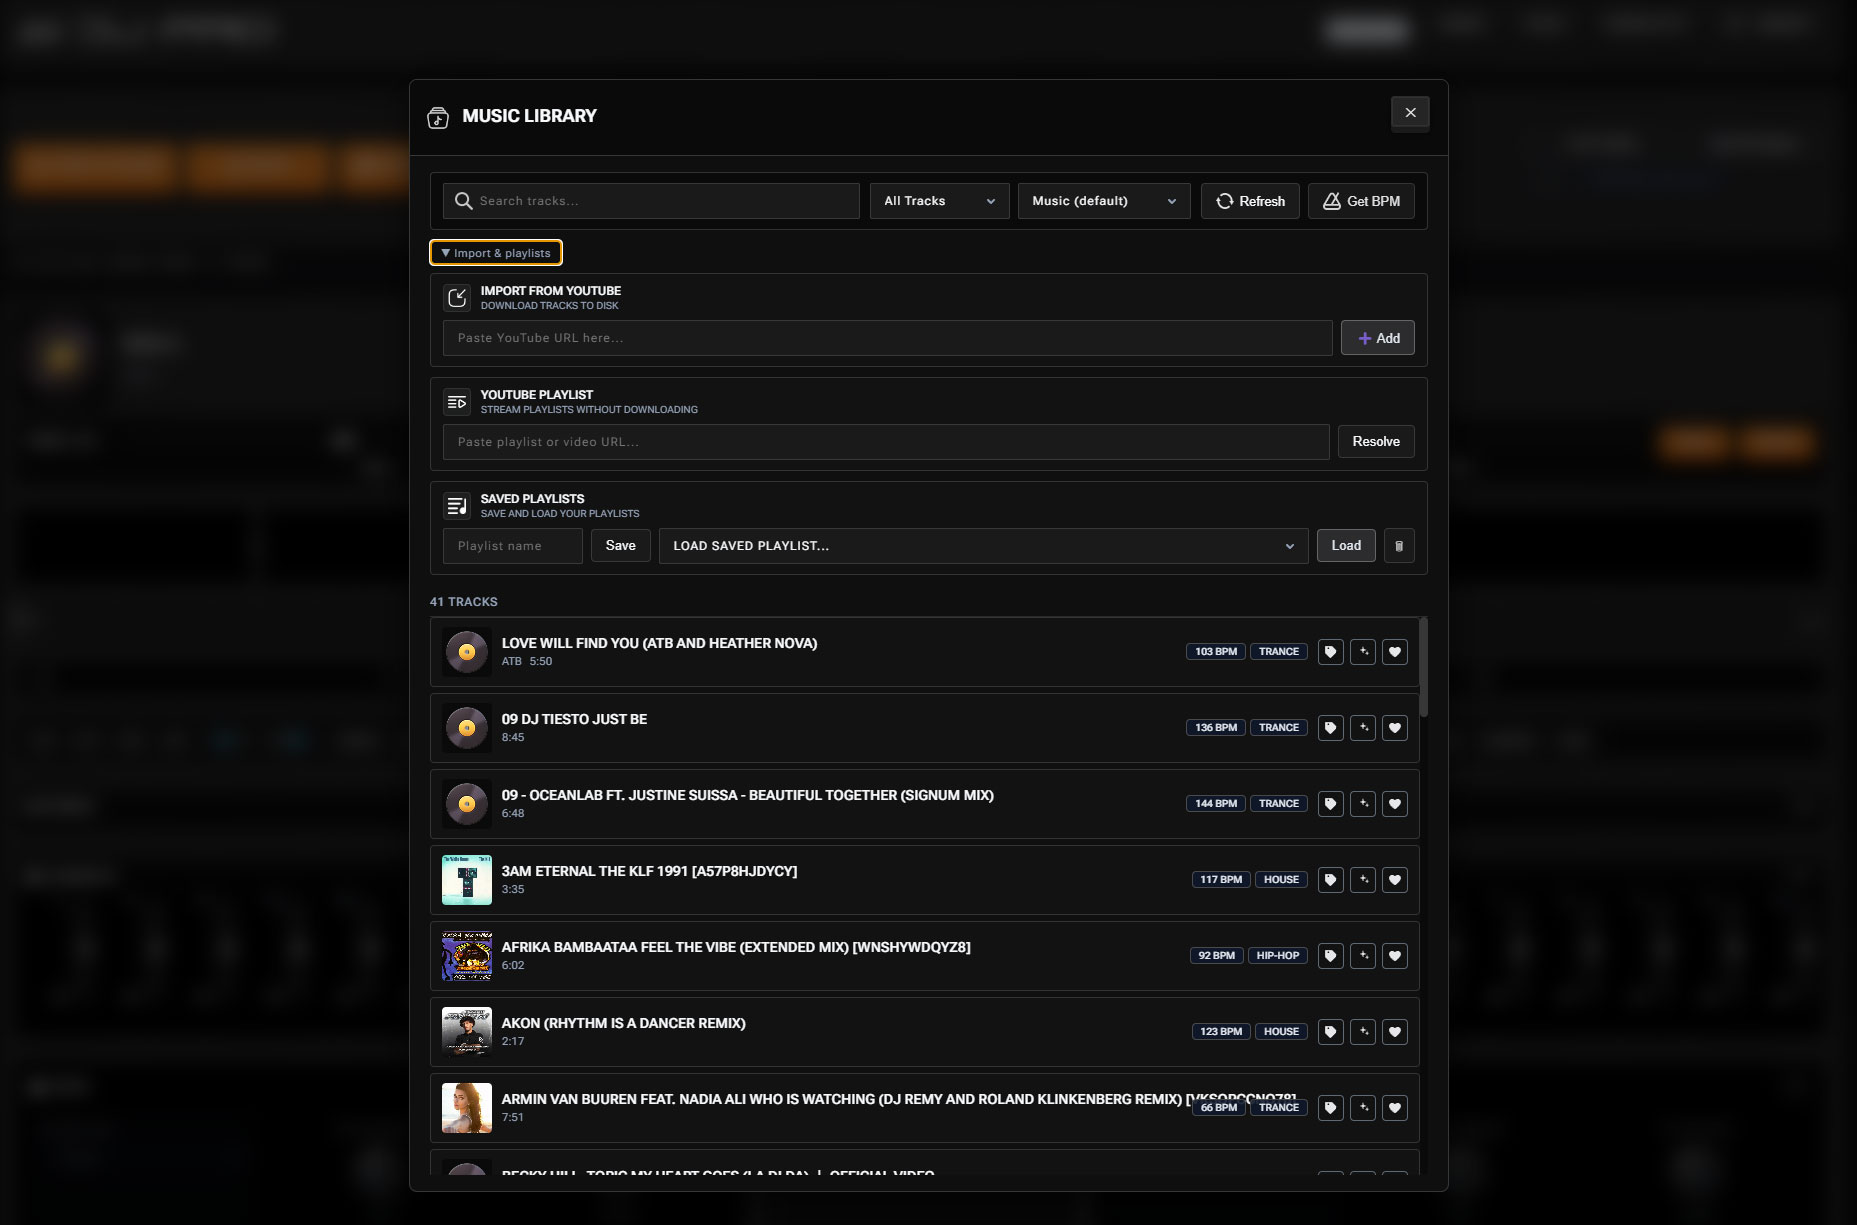The height and width of the screenshot is (1225, 1857).
Task: Delete saved playlist with the trash icon
Action: (1399, 546)
